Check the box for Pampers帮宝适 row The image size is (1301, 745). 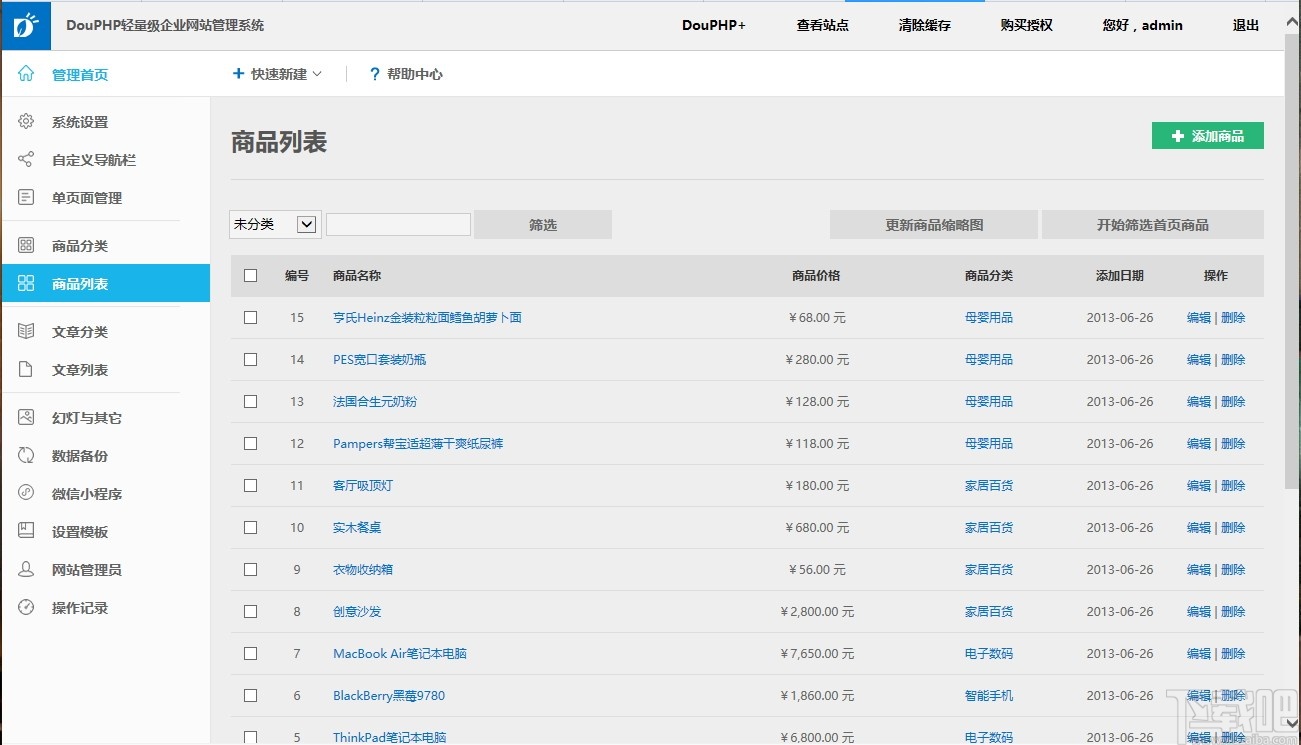click(x=250, y=444)
